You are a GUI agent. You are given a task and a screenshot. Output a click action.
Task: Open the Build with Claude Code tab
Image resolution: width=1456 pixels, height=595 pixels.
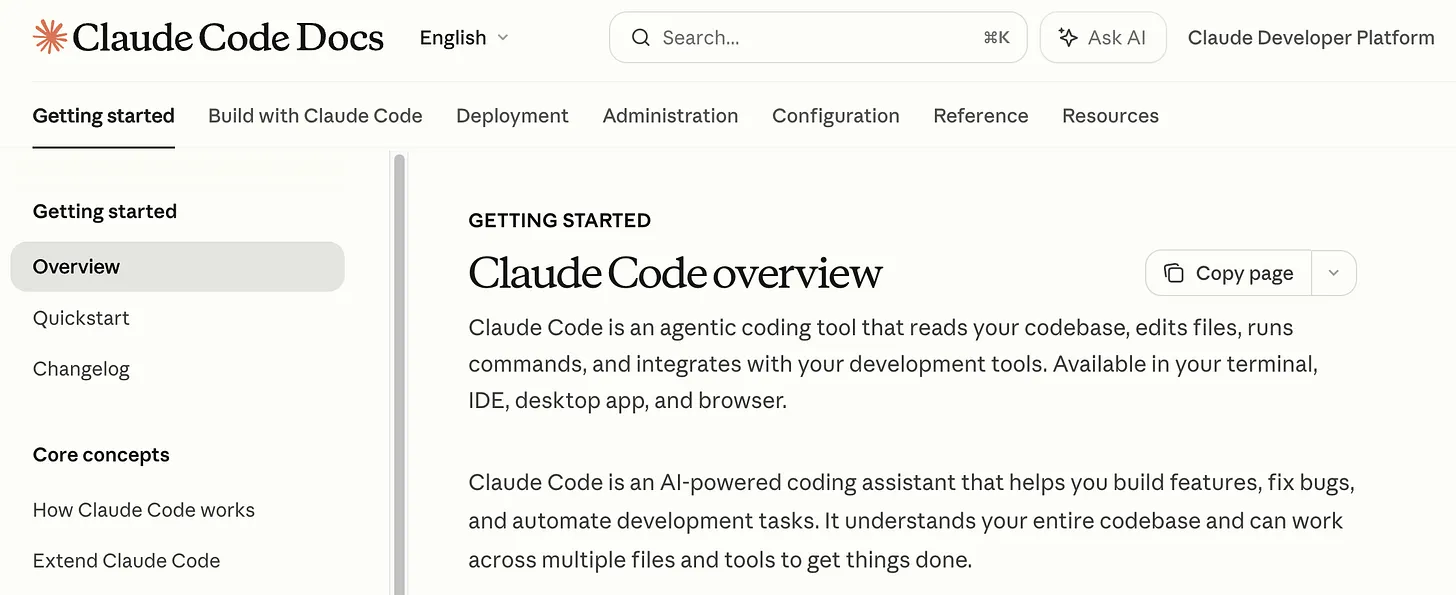(315, 116)
